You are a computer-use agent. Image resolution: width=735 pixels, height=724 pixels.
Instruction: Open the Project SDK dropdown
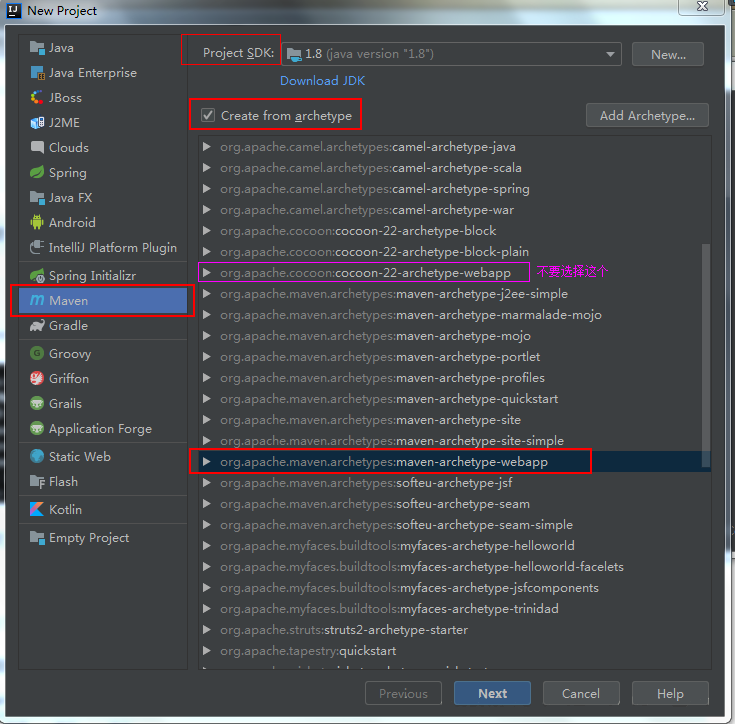tap(610, 54)
